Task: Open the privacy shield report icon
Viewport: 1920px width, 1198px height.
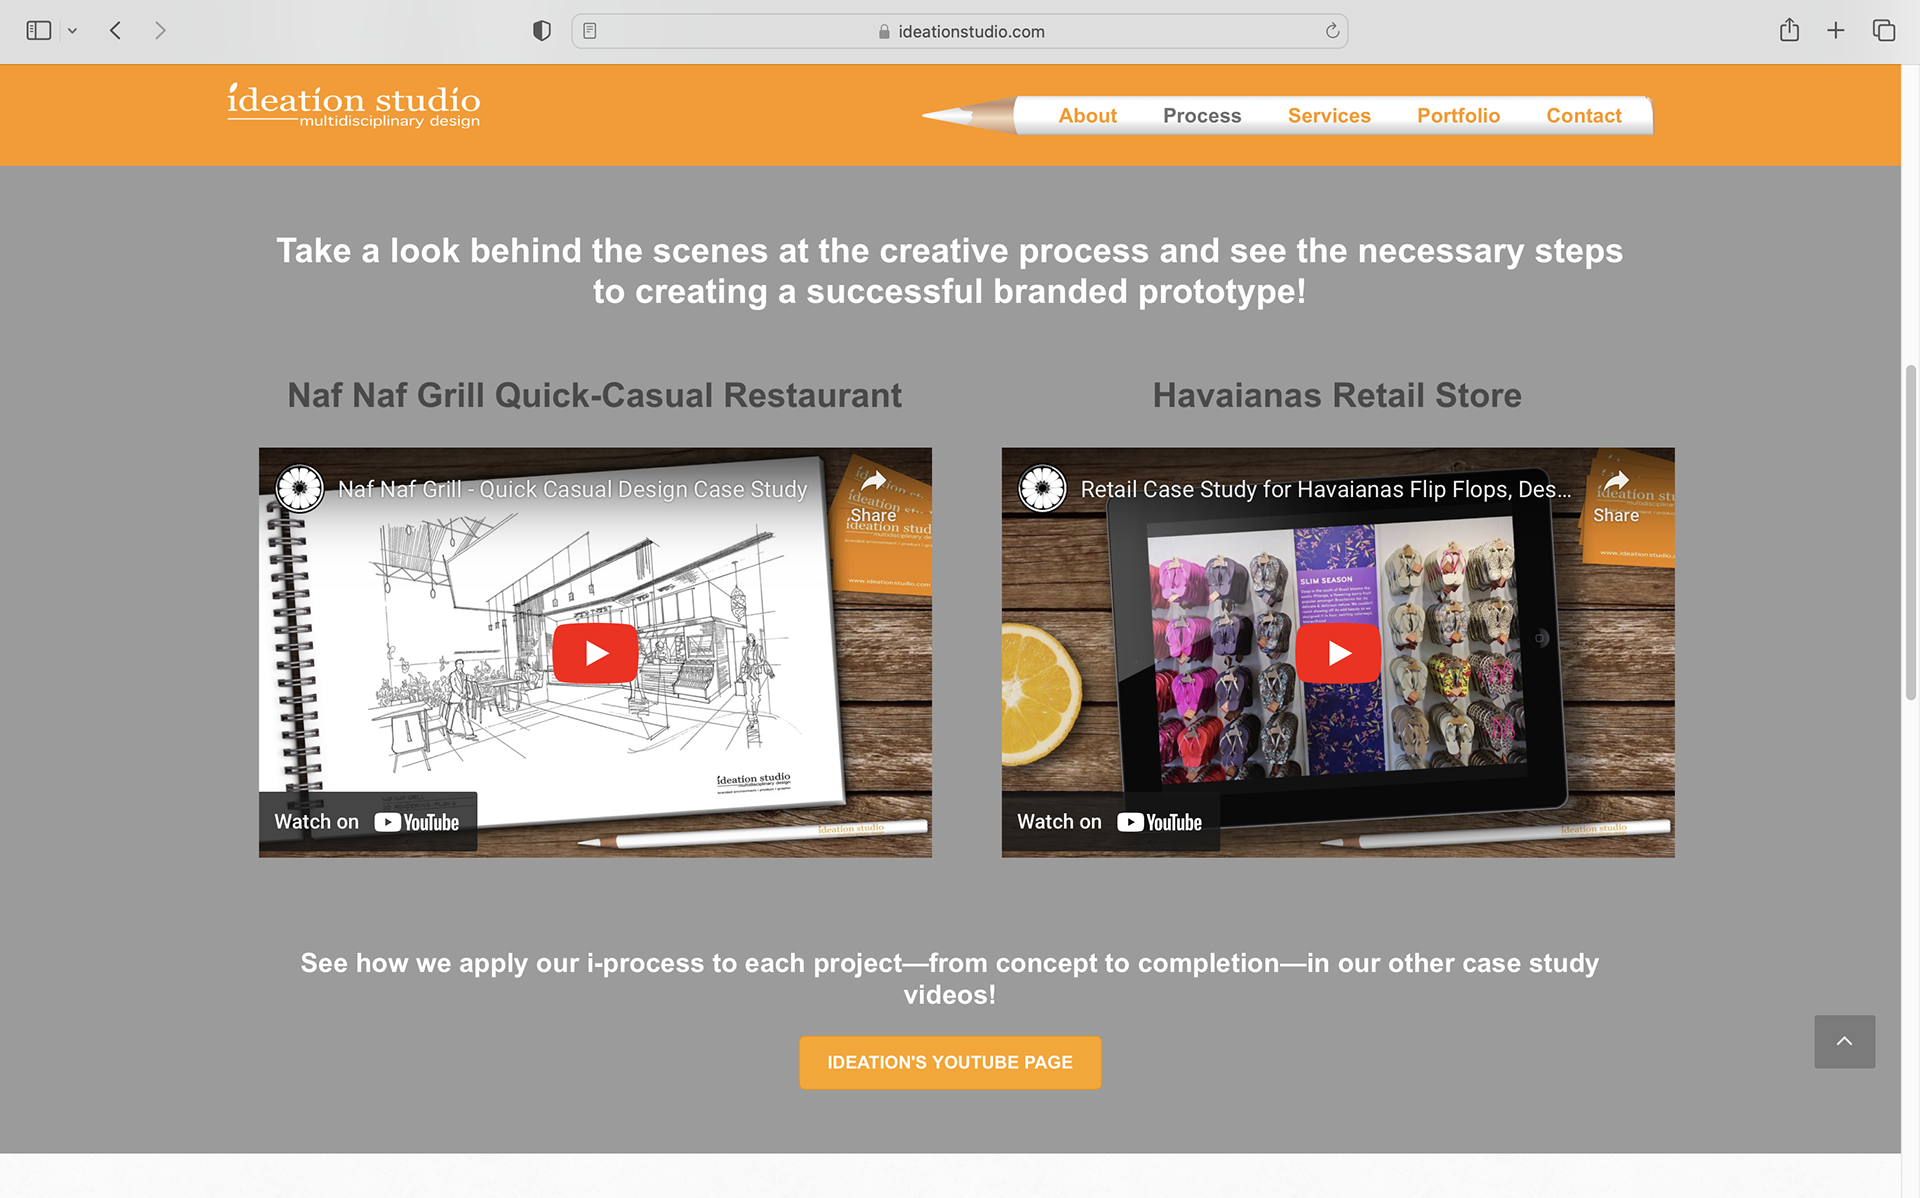Action: click(x=542, y=31)
